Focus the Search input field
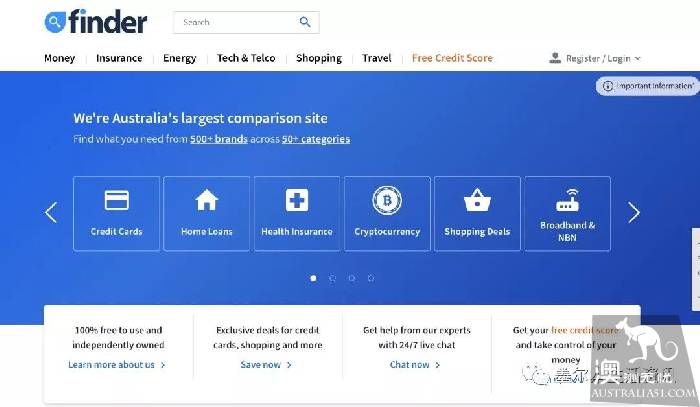This screenshot has height=407, width=700. point(246,22)
